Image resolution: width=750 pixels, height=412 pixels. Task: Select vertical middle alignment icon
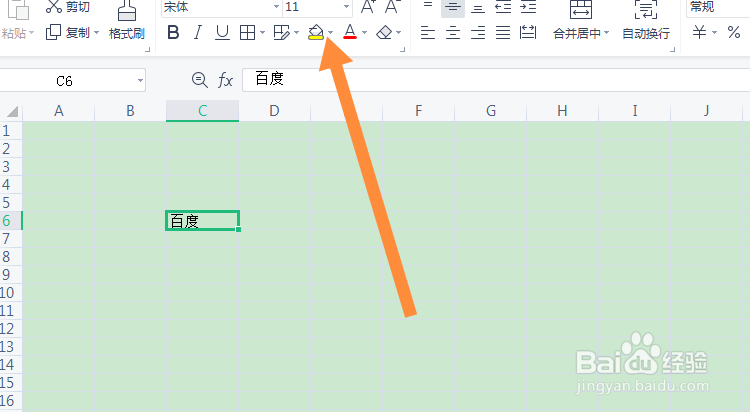point(452,7)
